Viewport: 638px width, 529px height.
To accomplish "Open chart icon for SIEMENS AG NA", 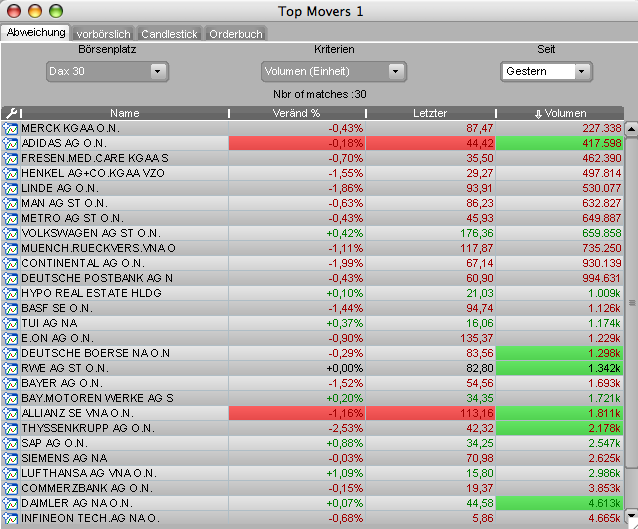I will tap(11, 459).
